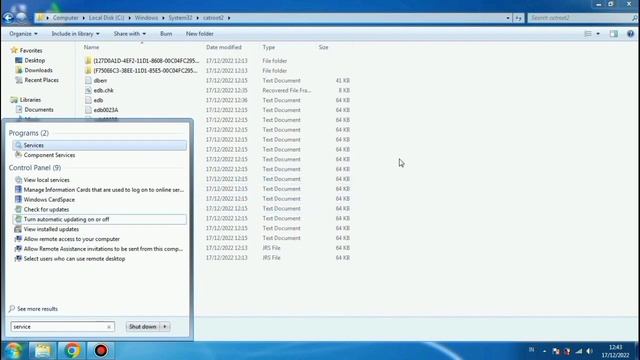Change view with the view icon
640x360 pixels.
[x=588, y=34]
